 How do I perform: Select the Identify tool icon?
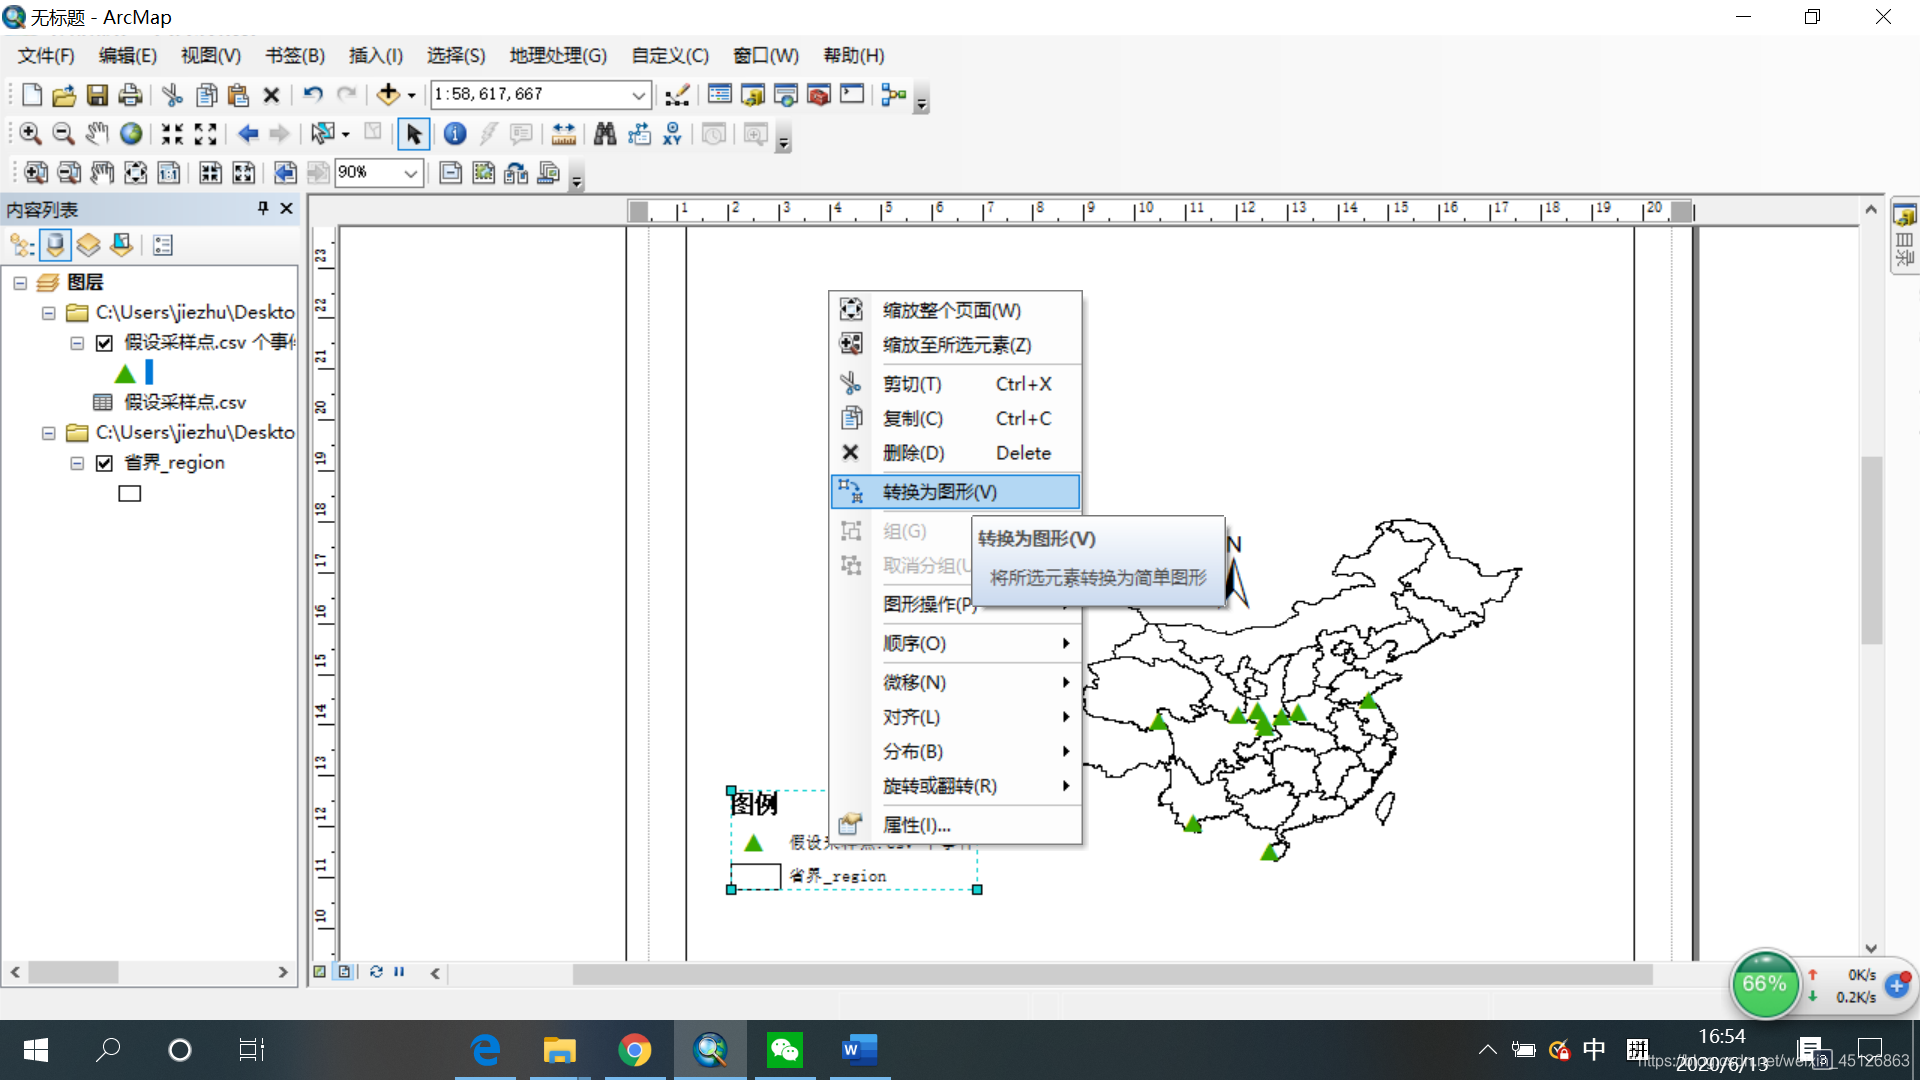click(x=455, y=134)
